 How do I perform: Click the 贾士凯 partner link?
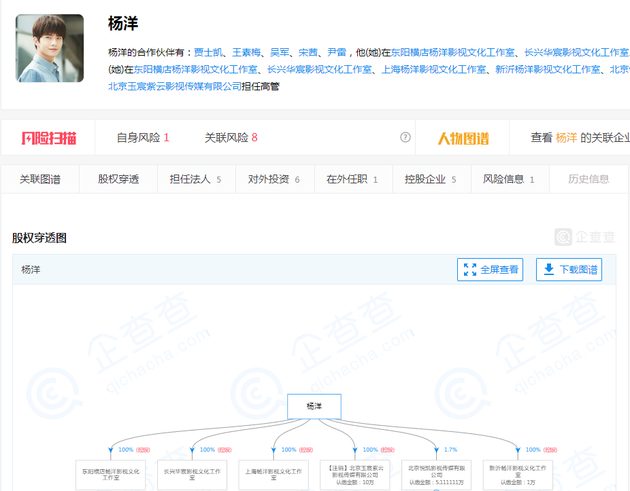[x=207, y=52]
